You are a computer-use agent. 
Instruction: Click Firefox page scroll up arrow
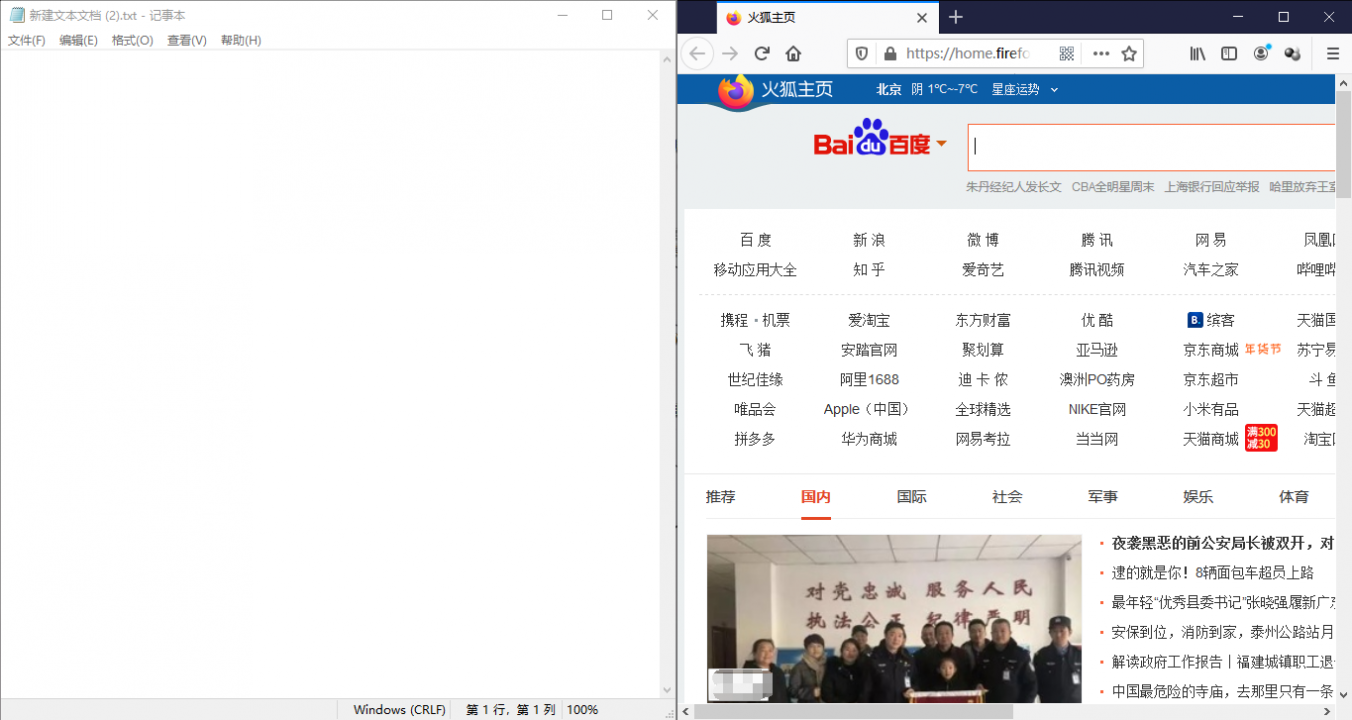click(x=1343, y=83)
